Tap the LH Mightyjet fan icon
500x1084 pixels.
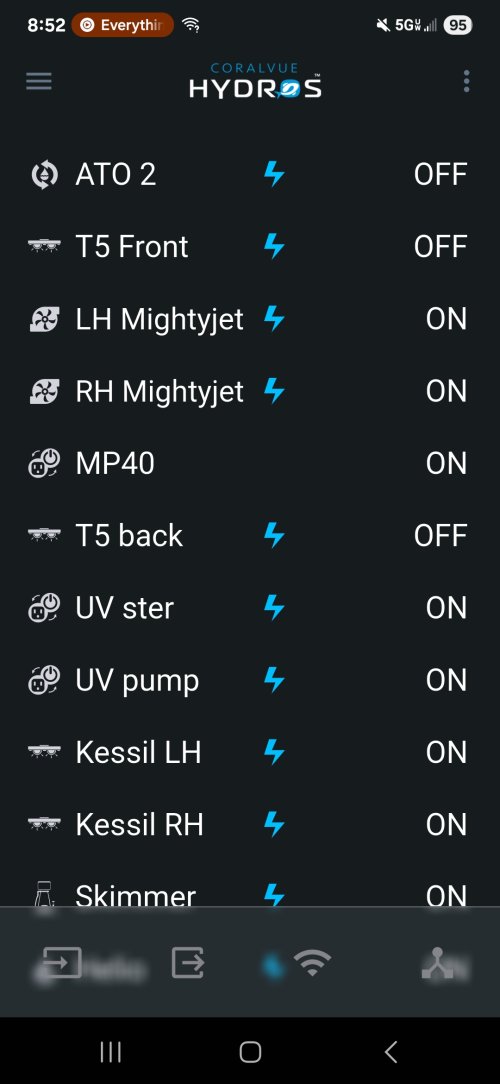pos(44,319)
